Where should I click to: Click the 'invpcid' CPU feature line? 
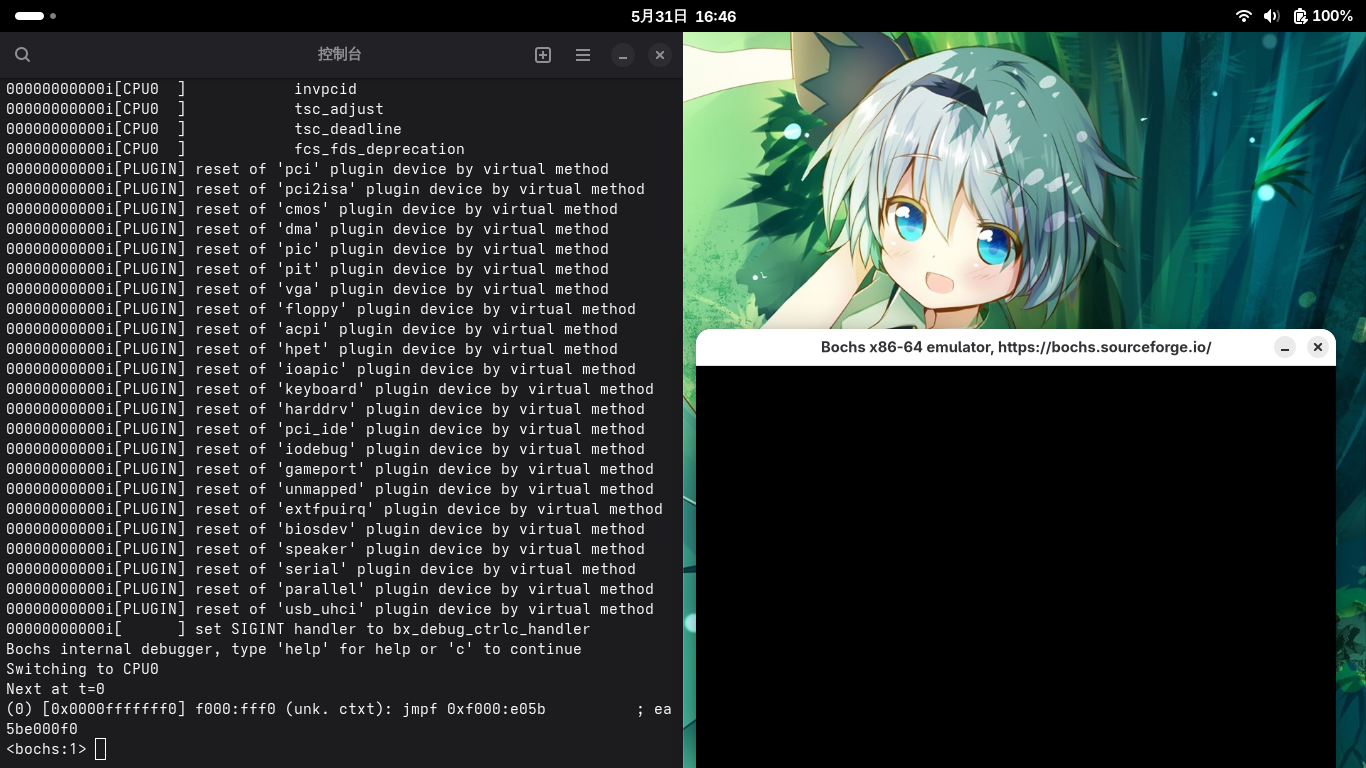[x=181, y=89]
